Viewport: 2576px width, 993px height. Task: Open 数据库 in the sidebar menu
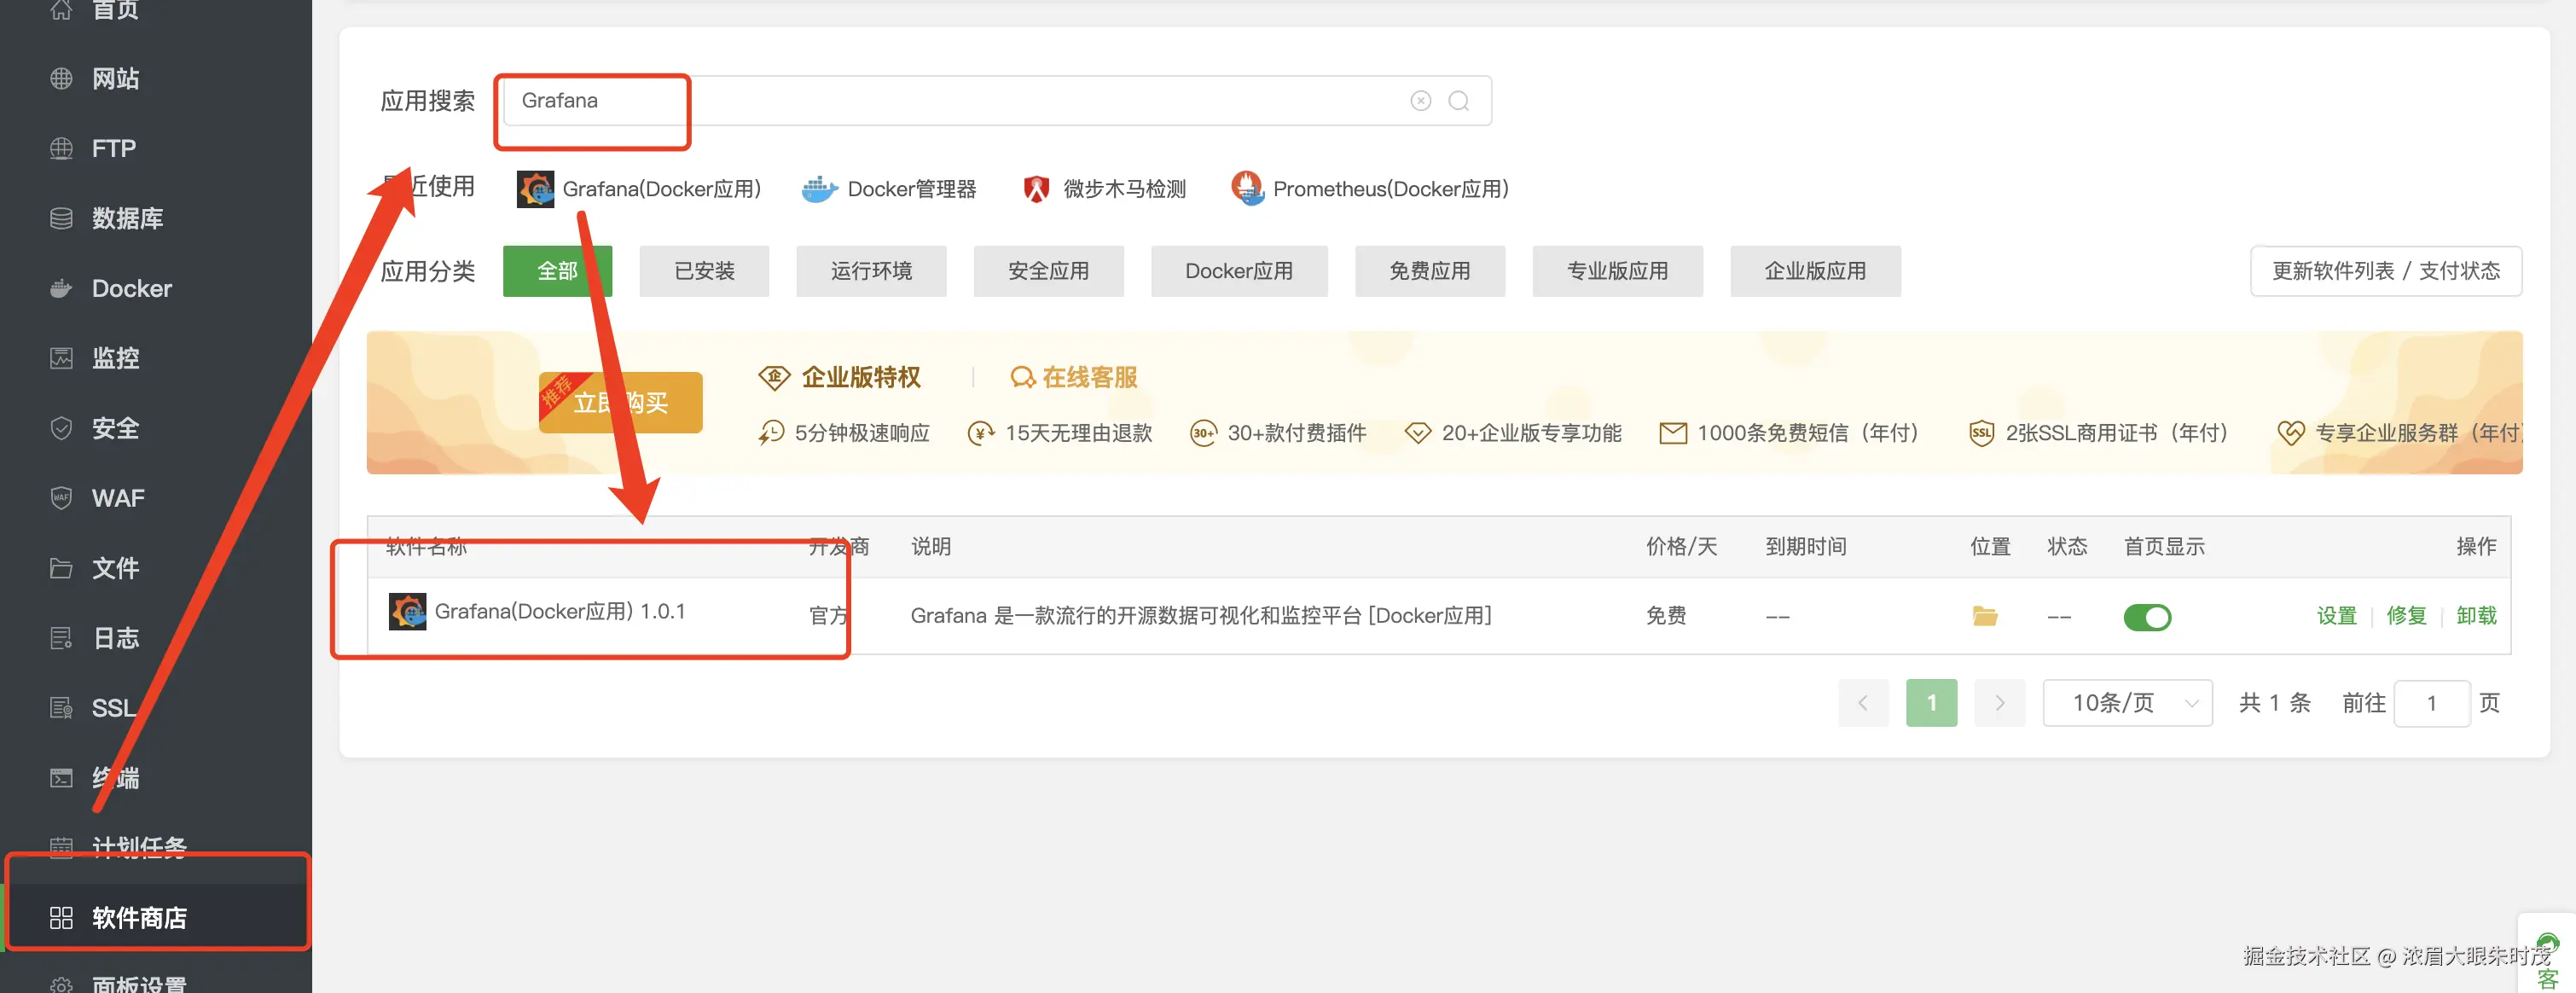[126, 219]
